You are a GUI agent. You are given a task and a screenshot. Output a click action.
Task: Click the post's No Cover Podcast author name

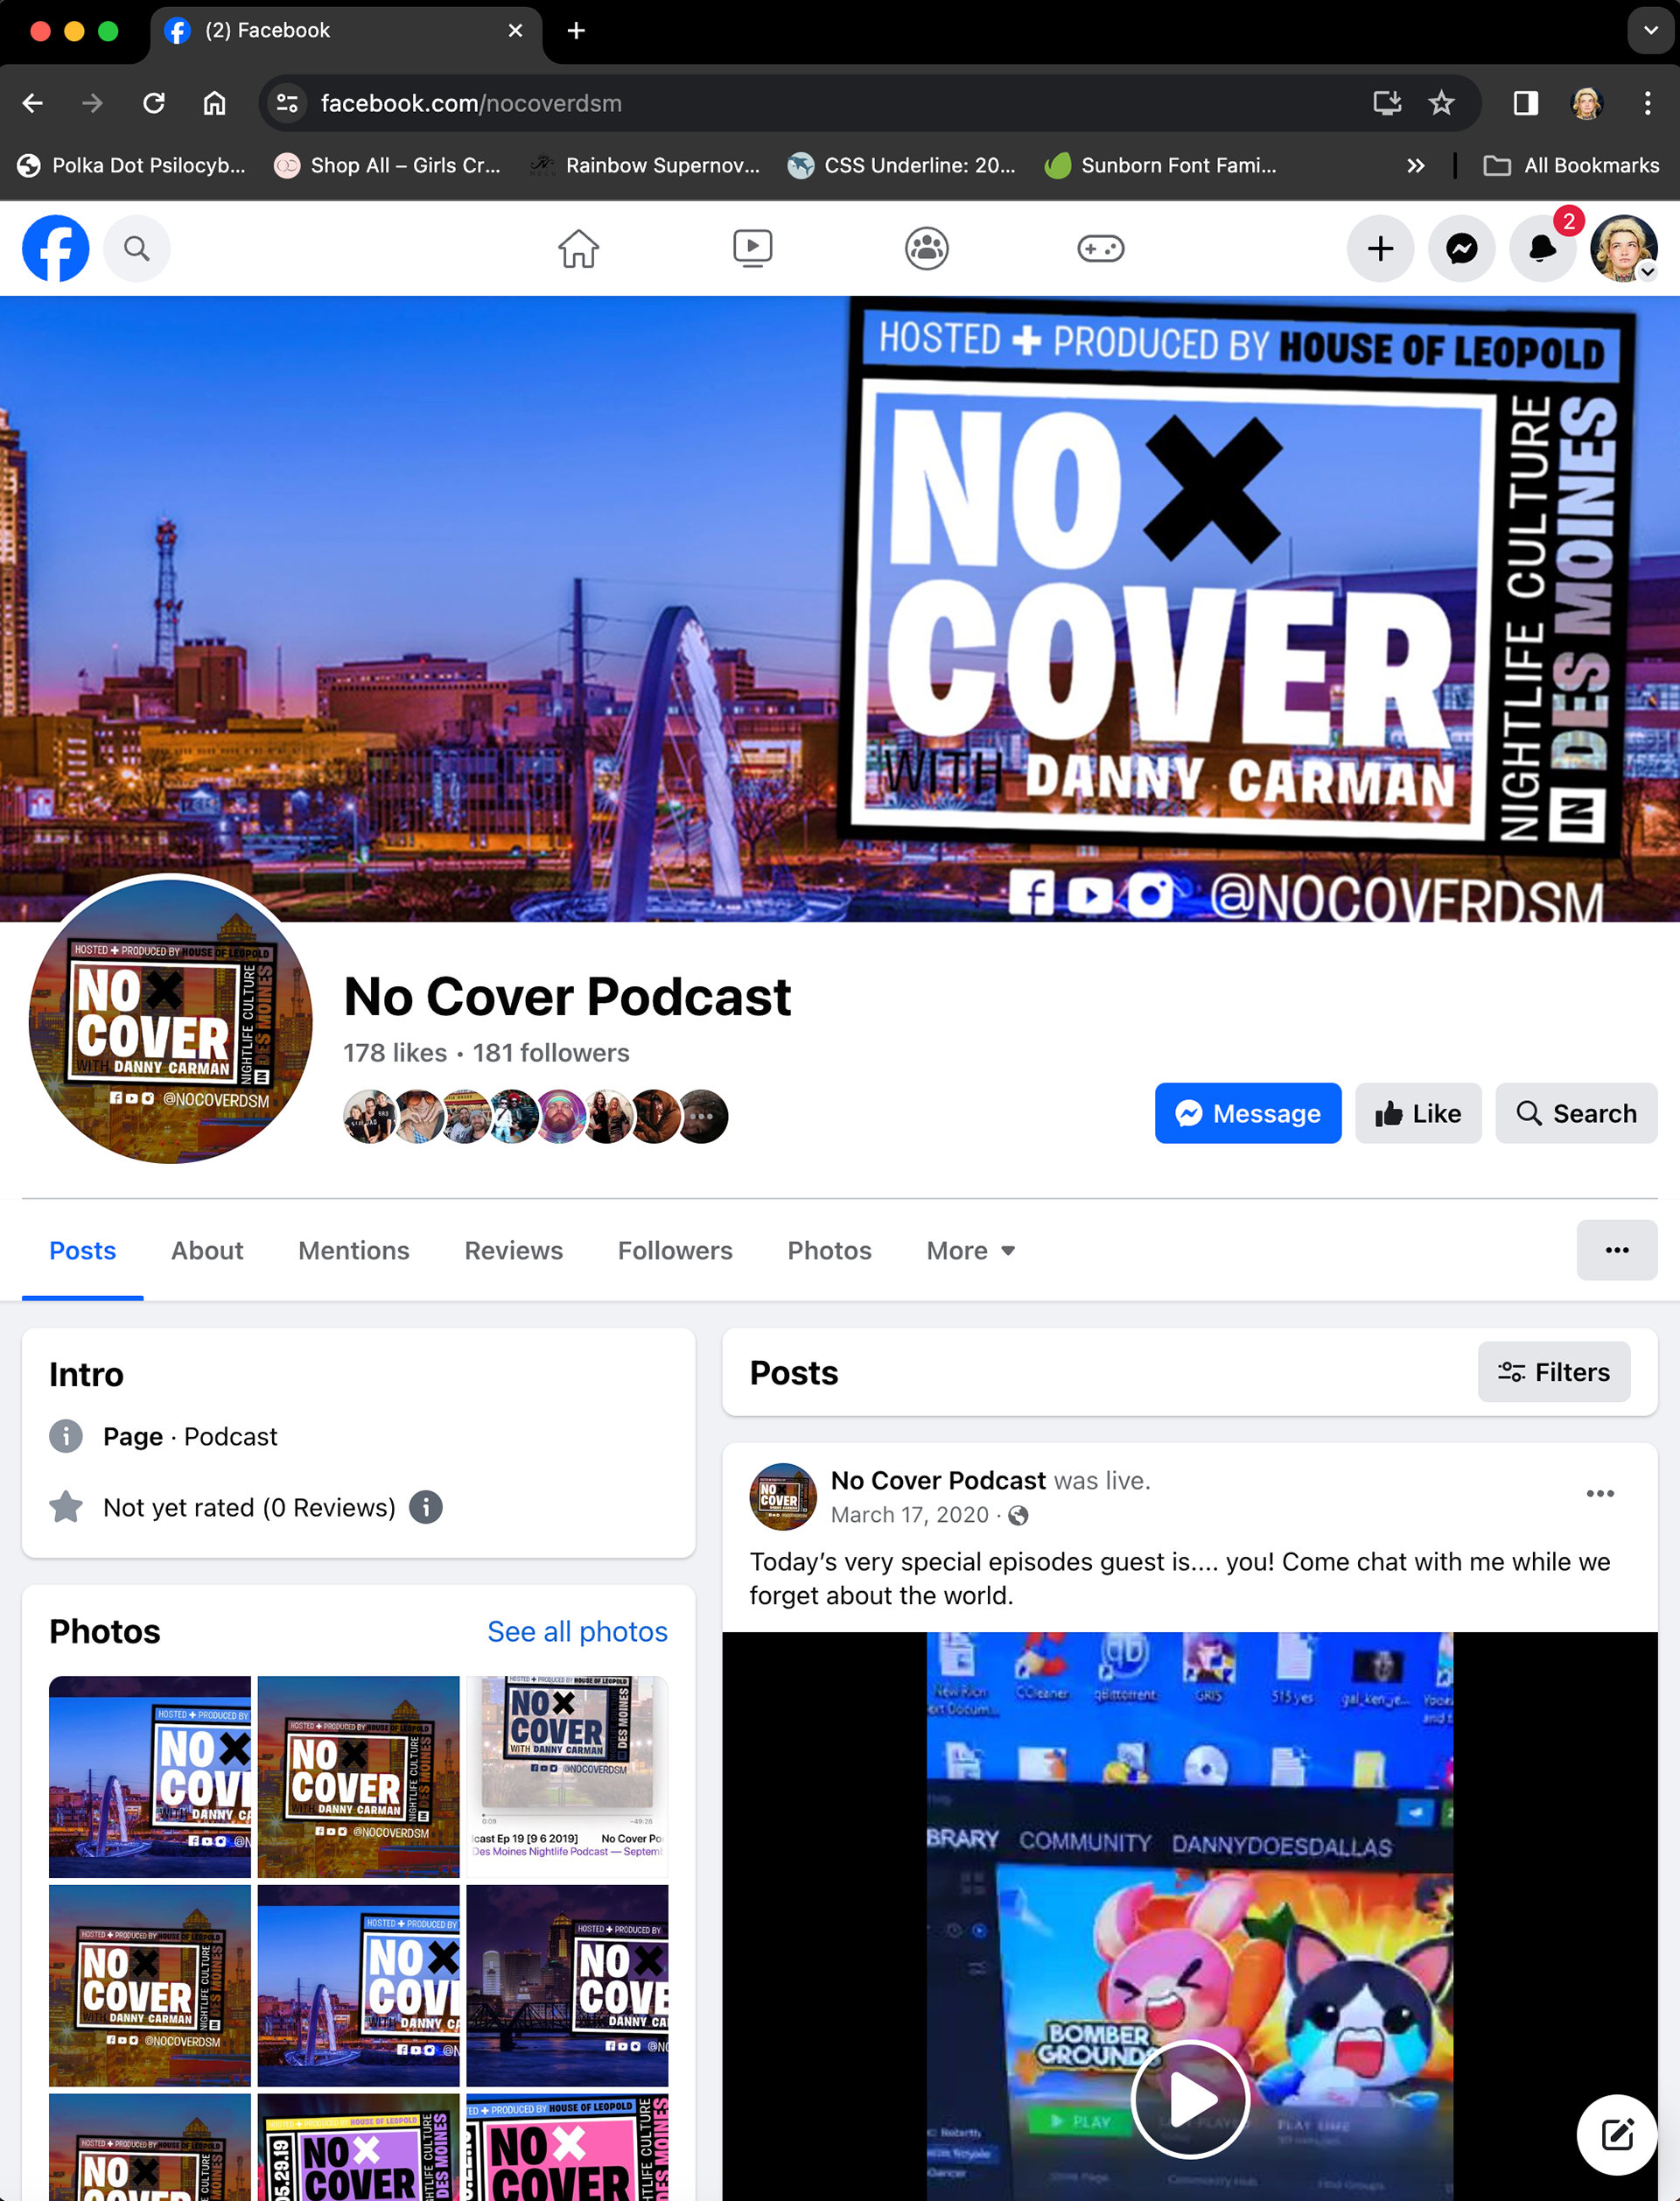tap(938, 1480)
